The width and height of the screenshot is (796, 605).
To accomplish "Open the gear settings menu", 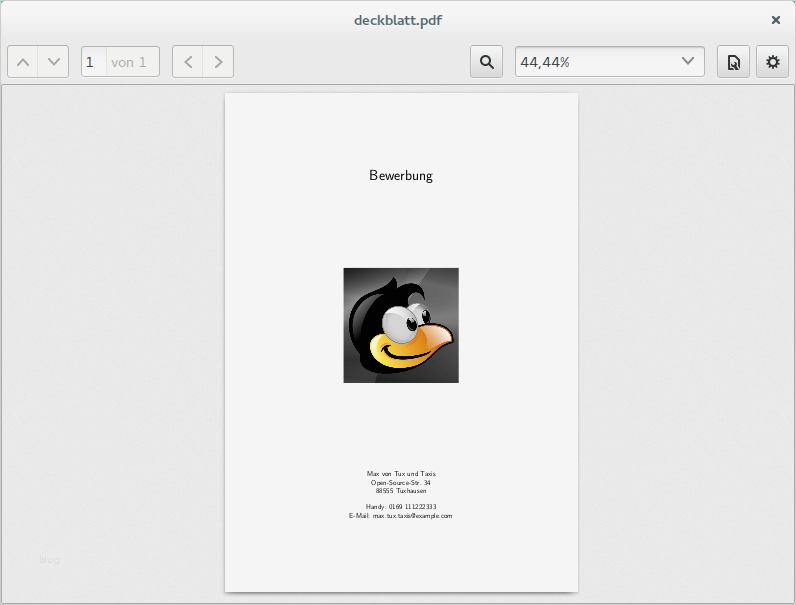I will pyautogui.click(x=773, y=62).
